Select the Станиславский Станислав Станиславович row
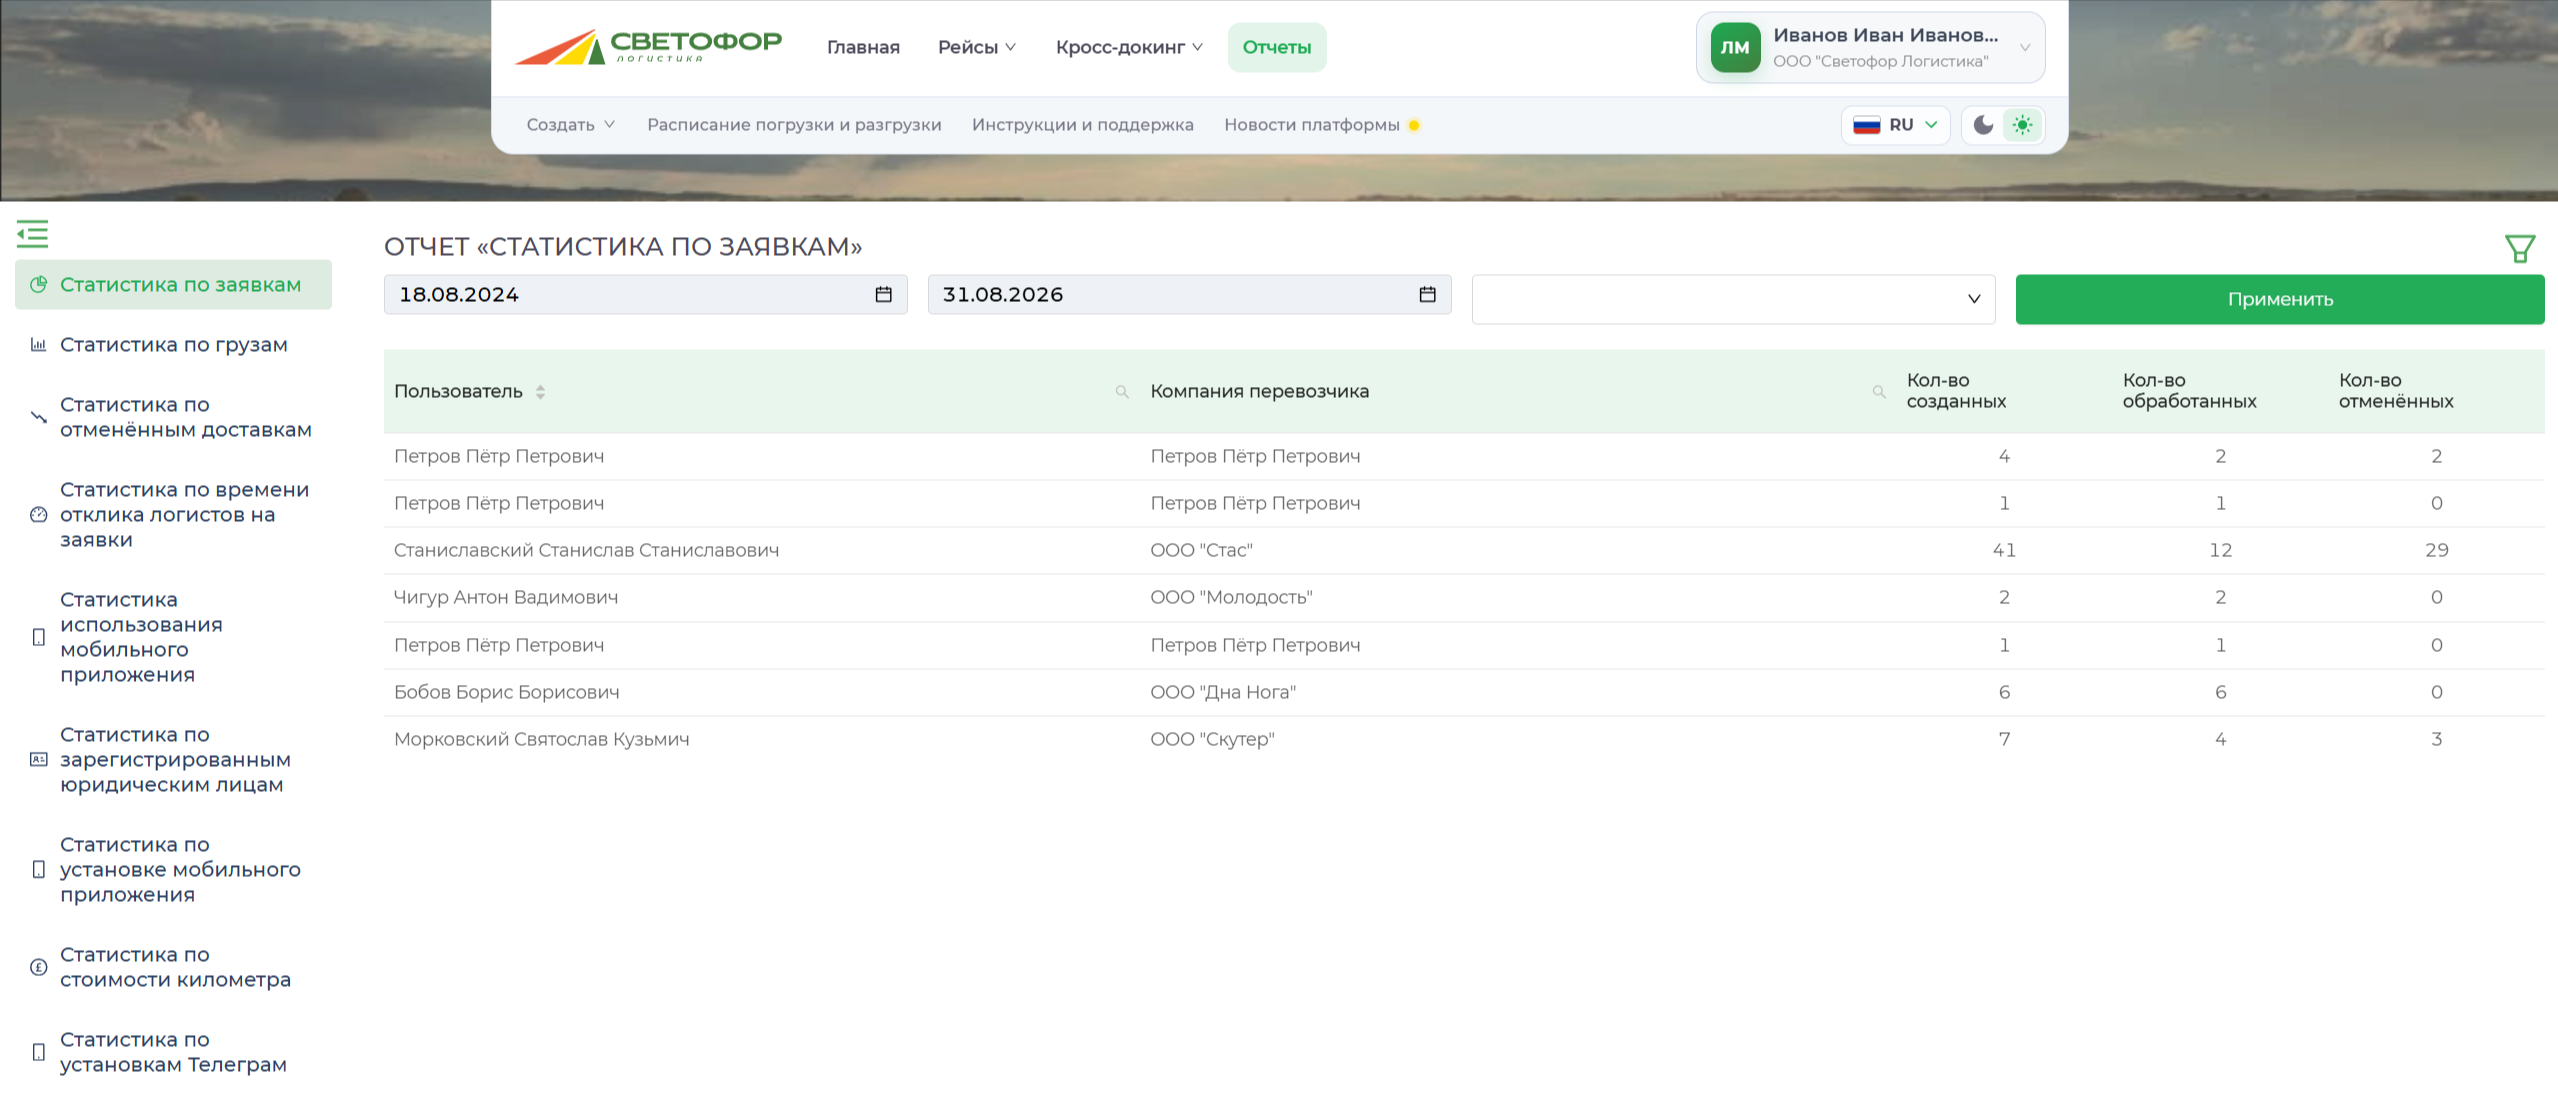 (1464, 550)
